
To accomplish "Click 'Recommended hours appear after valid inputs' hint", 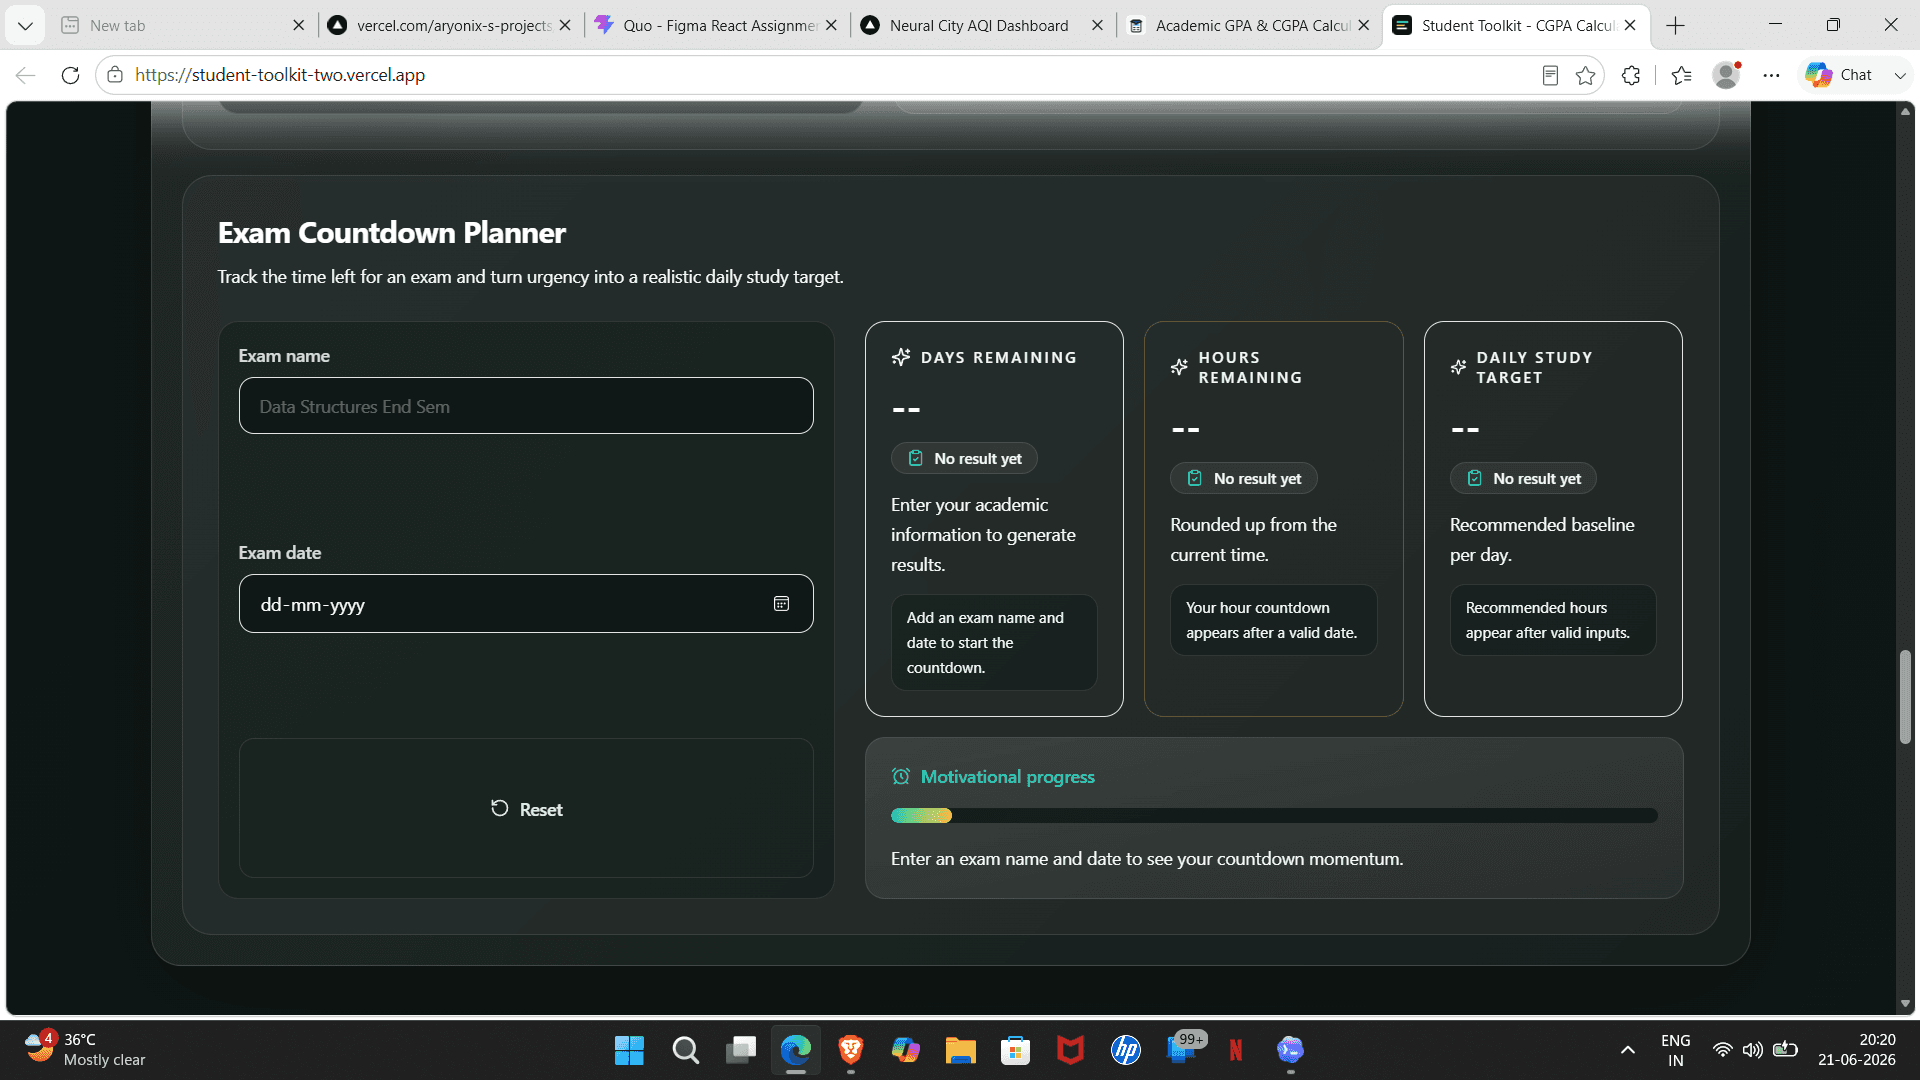I will point(1553,620).
